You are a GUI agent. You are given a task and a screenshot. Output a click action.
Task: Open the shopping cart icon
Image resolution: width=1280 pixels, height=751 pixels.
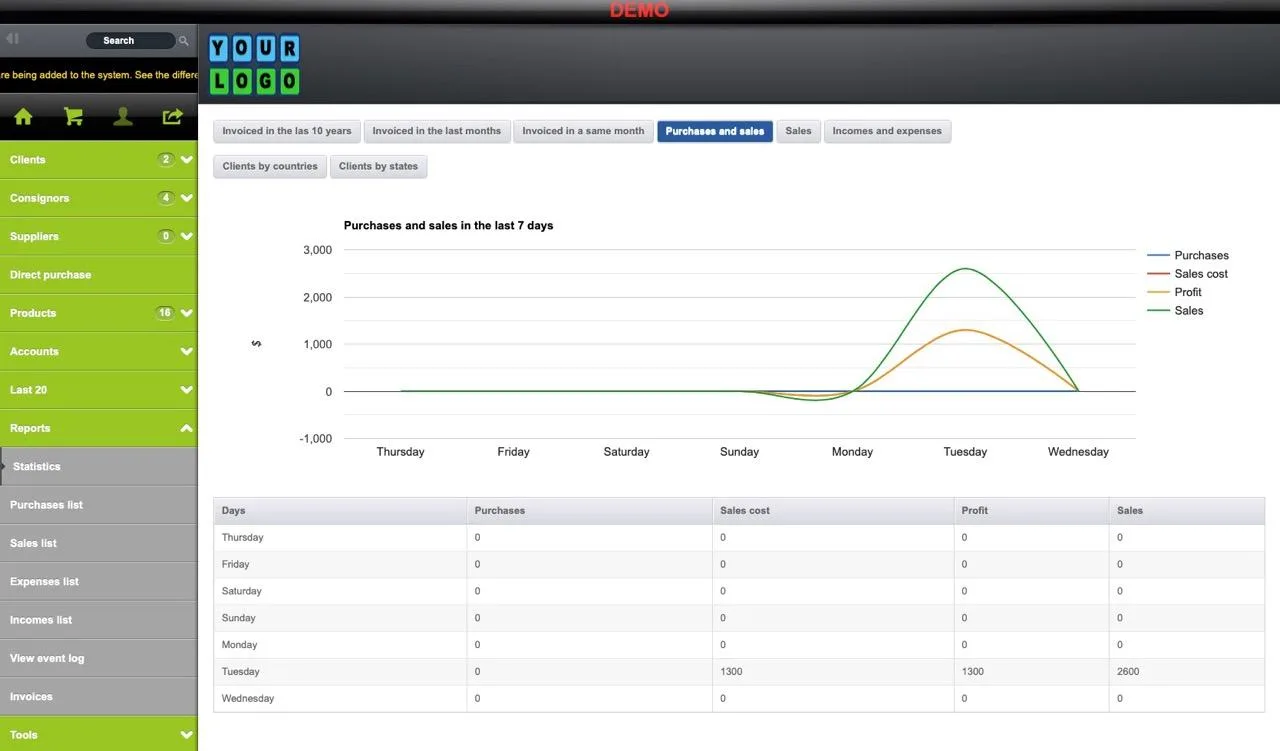73,116
